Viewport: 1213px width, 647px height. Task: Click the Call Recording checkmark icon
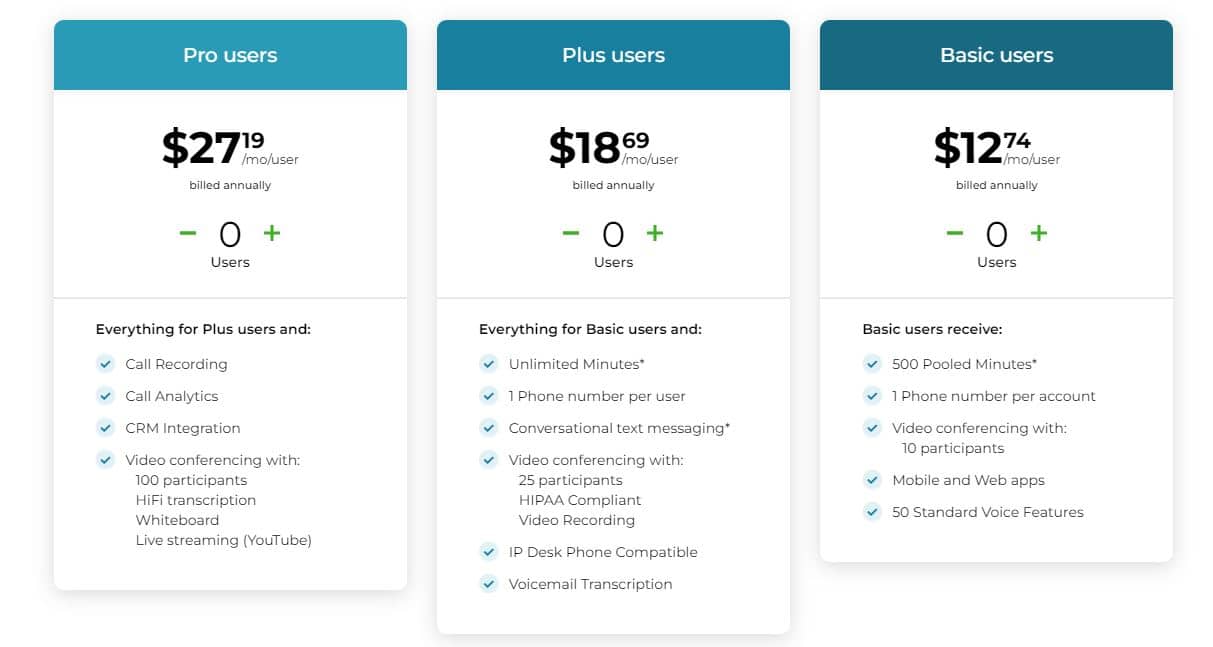click(x=105, y=364)
